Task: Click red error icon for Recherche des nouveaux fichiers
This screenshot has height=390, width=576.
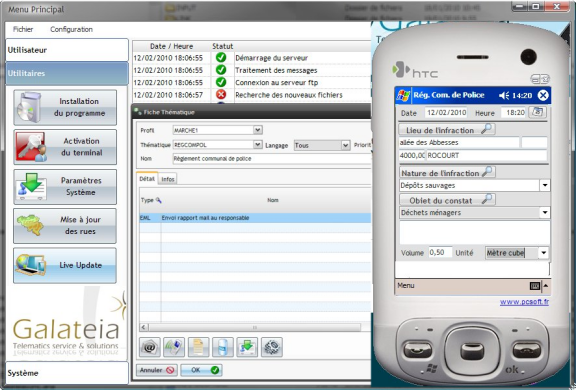Action: click(221, 94)
